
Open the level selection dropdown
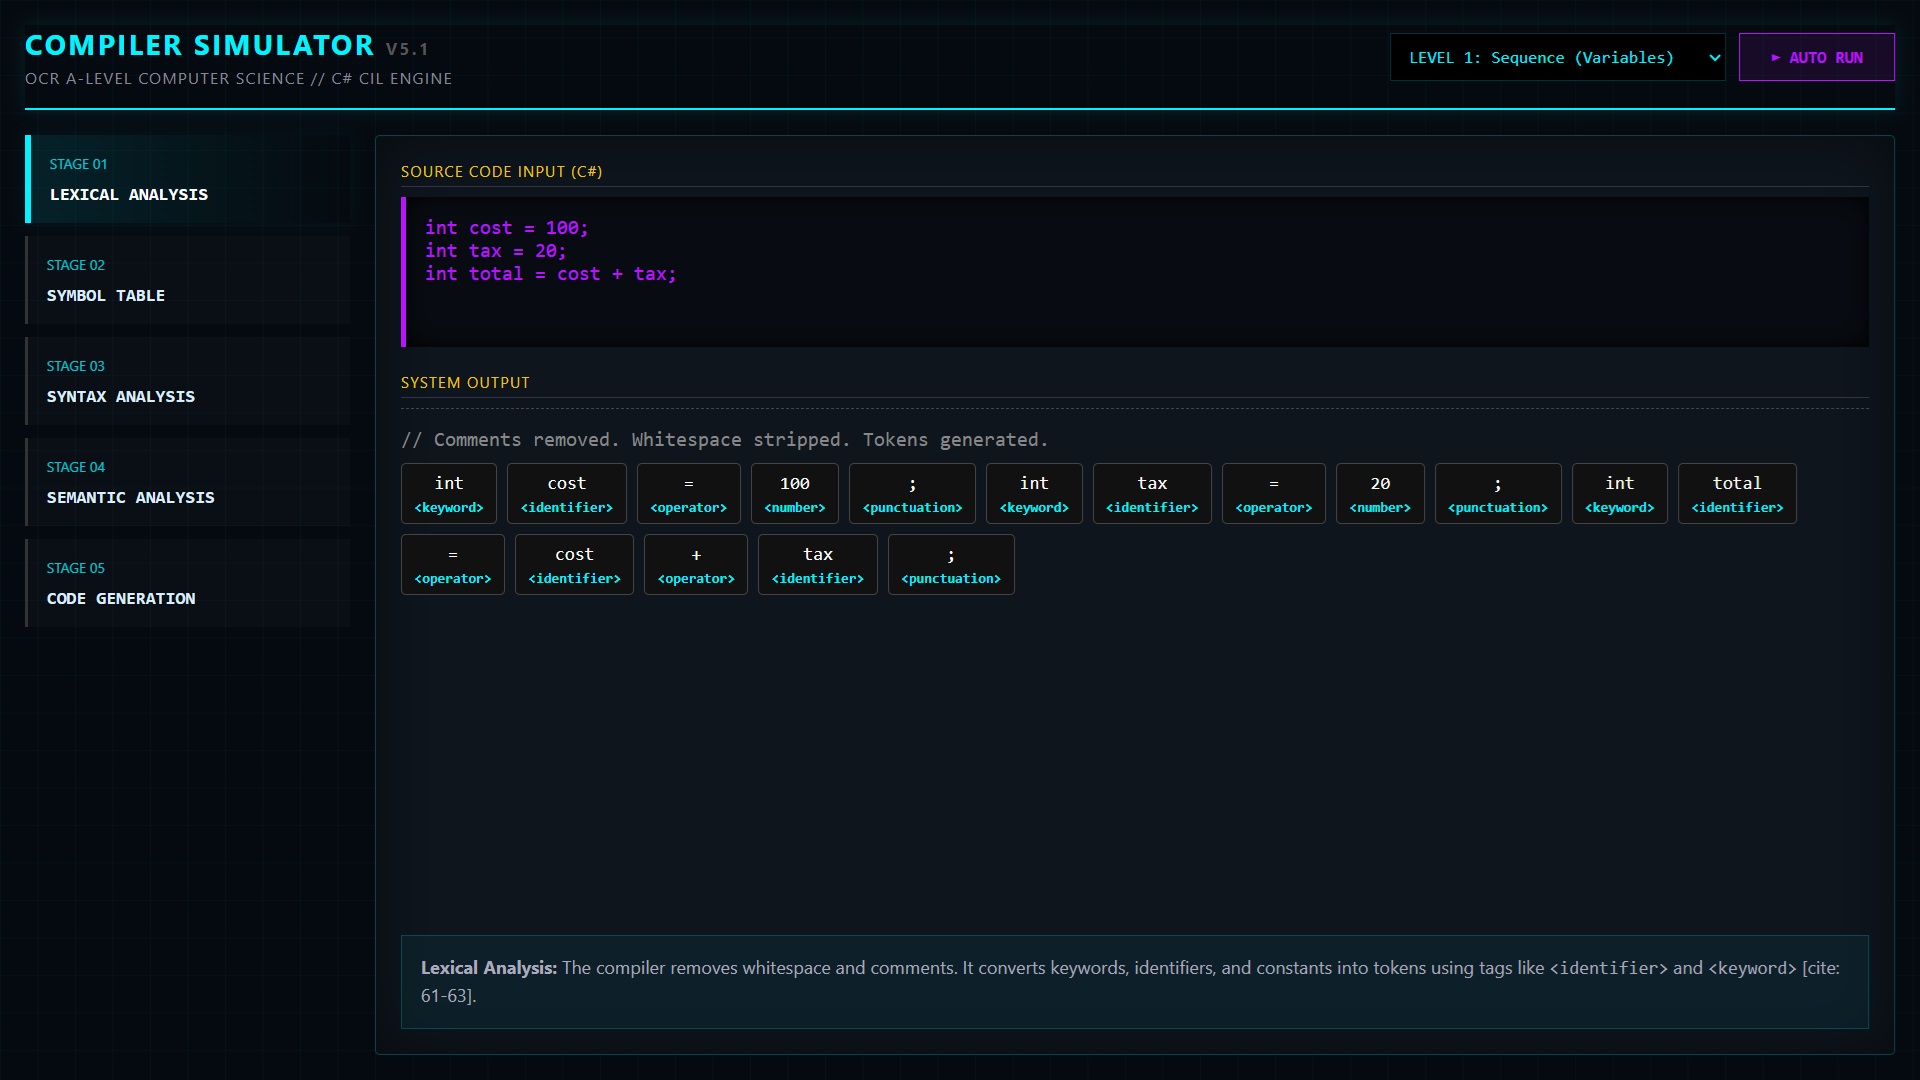(x=1557, y=57)
